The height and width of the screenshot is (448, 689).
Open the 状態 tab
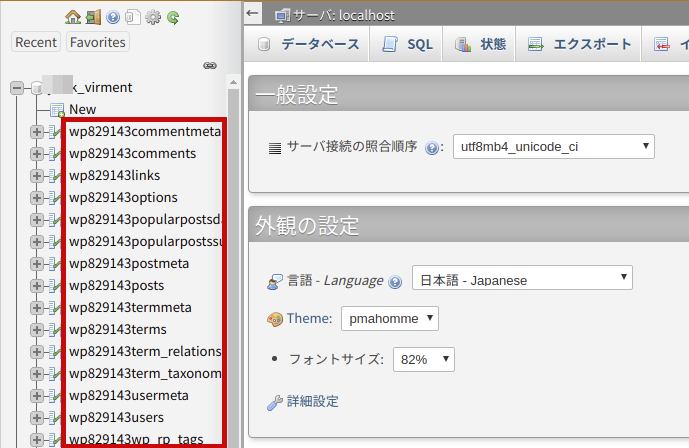point(480,44)
